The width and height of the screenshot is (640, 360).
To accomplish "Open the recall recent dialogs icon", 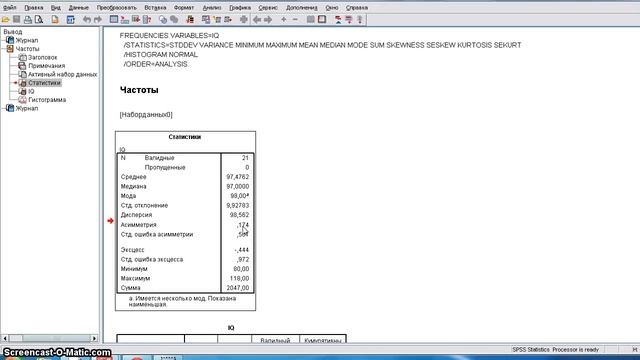I will point(70,19).
